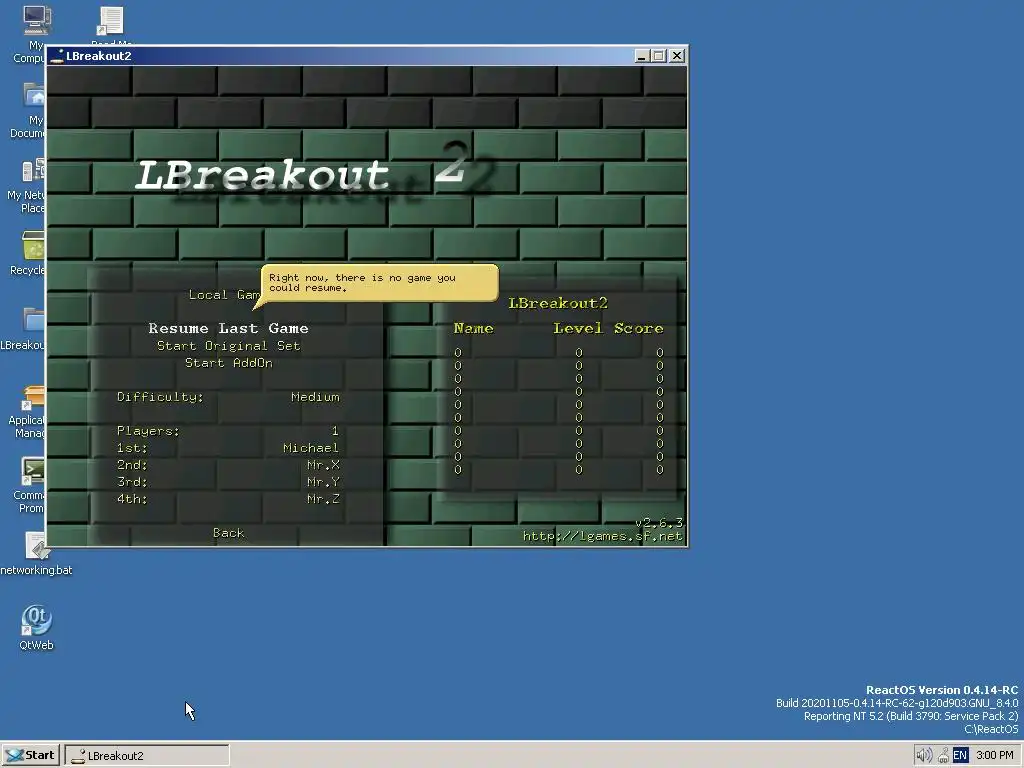This screenshot has height=768, width=1024.
Task: Click the Name column header
Action: 473,328
